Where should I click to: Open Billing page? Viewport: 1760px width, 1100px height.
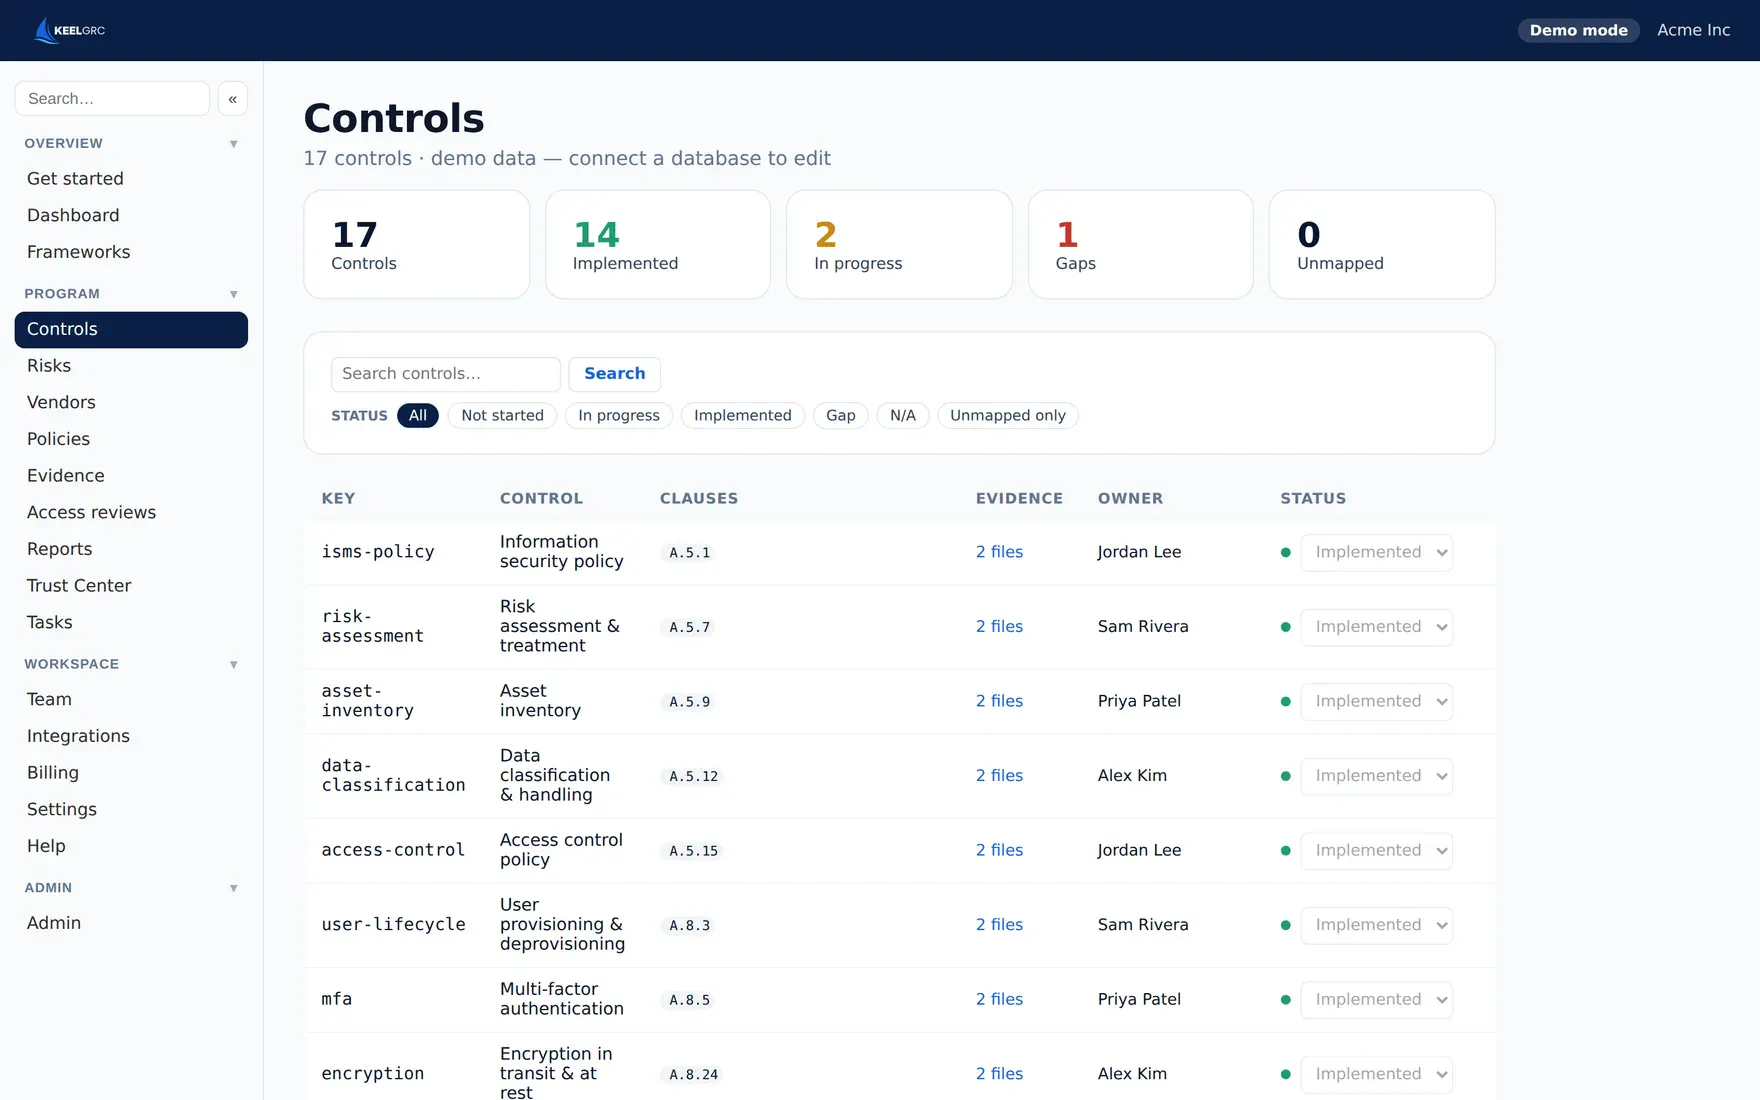pos(131,773)
